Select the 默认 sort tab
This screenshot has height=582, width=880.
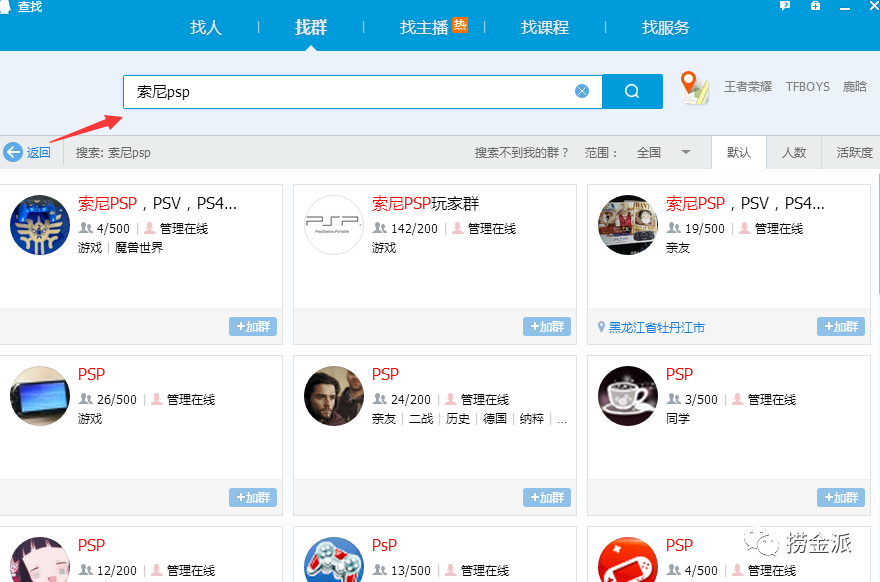[x=739, y=153]
